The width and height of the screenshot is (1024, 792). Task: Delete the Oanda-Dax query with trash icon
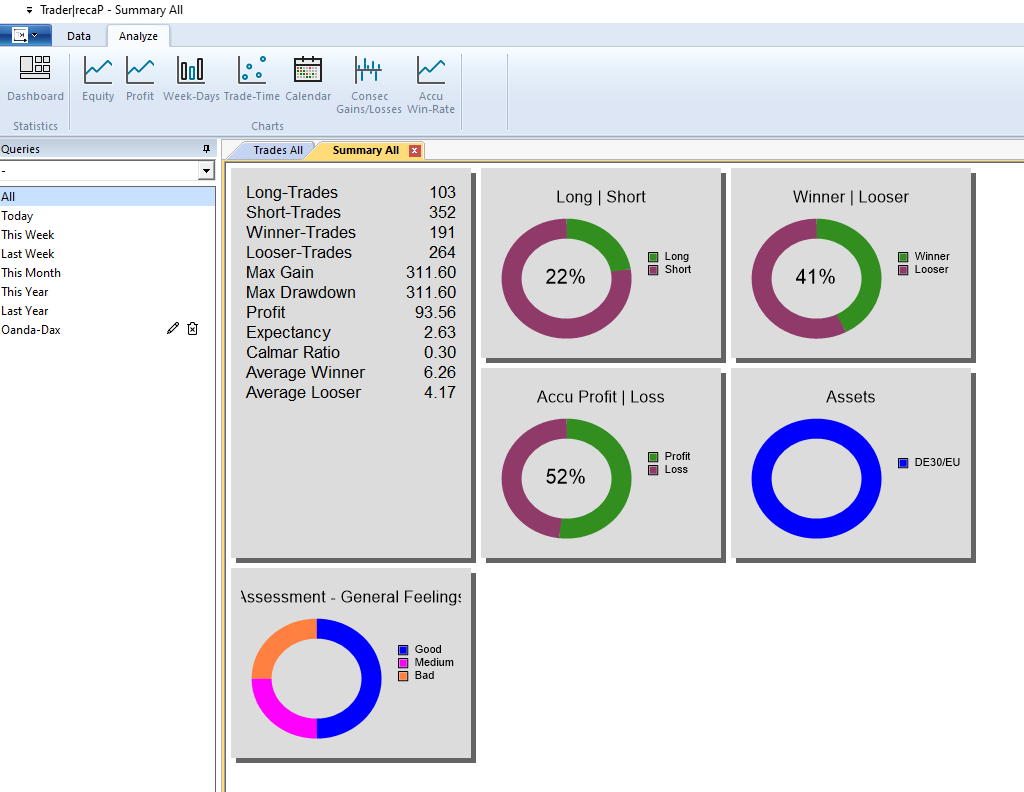193,329
